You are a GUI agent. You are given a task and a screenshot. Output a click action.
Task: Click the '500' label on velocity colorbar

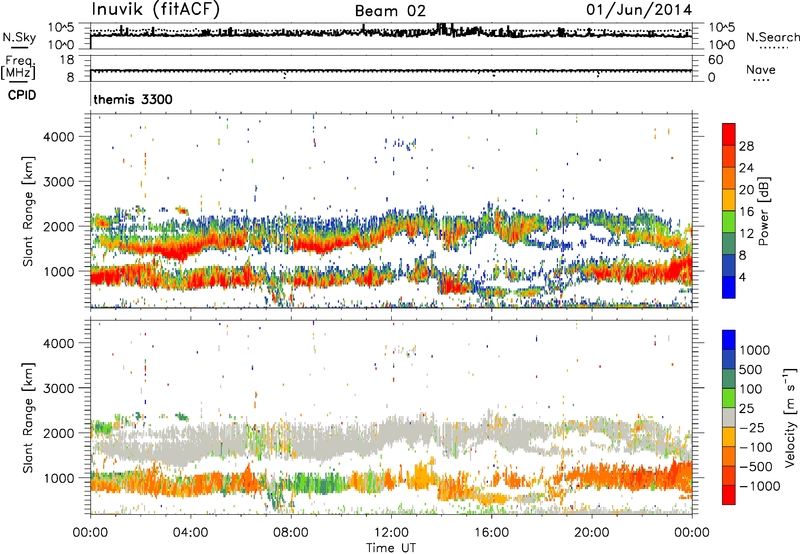(750, 369)
